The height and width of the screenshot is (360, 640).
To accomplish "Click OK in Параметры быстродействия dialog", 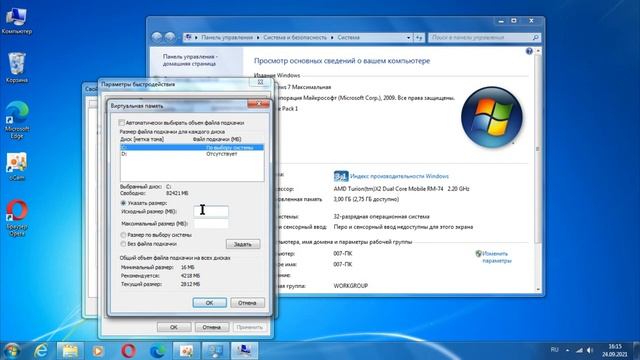I will [x=174, y=327].
